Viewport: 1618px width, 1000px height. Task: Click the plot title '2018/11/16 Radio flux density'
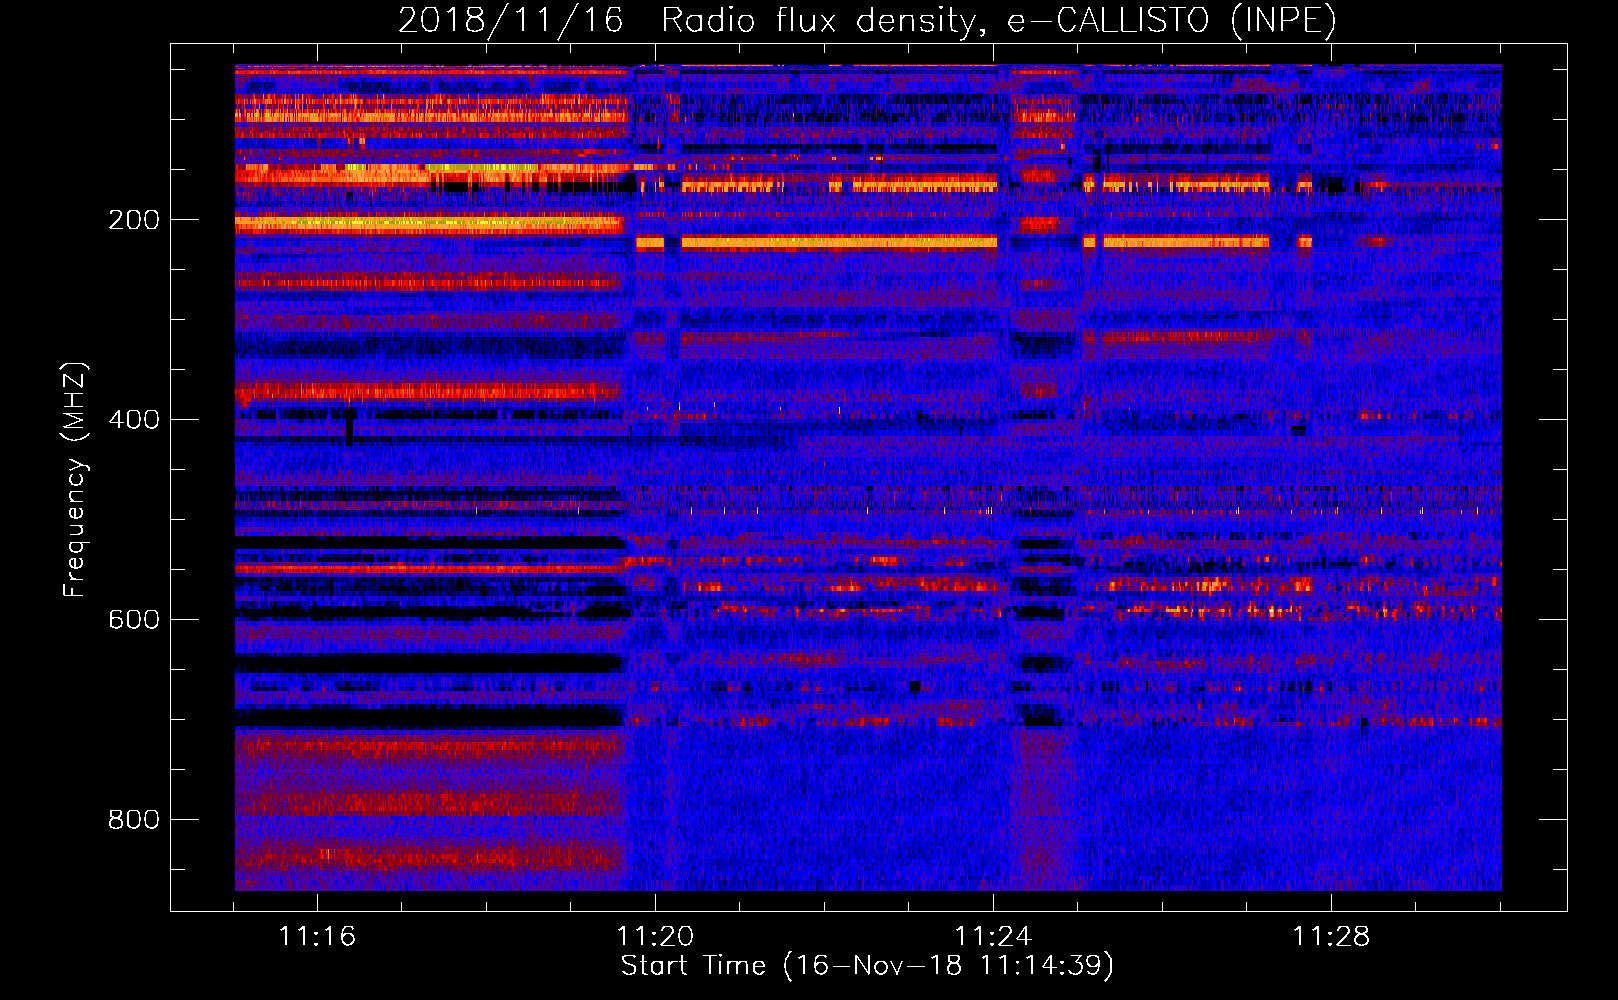click(867, 20)
